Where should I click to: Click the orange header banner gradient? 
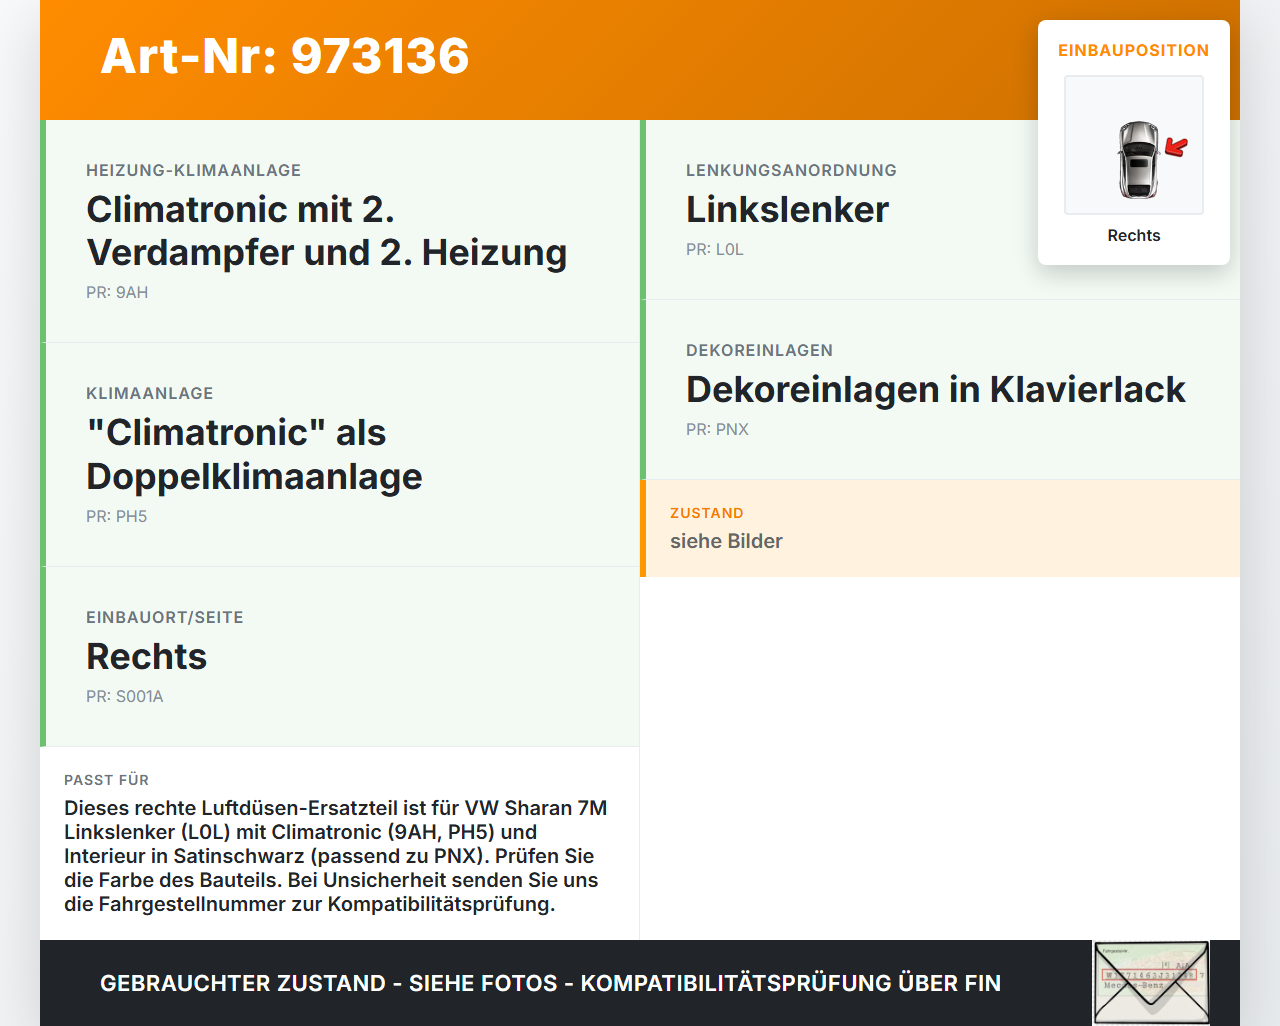click(700, 58)
